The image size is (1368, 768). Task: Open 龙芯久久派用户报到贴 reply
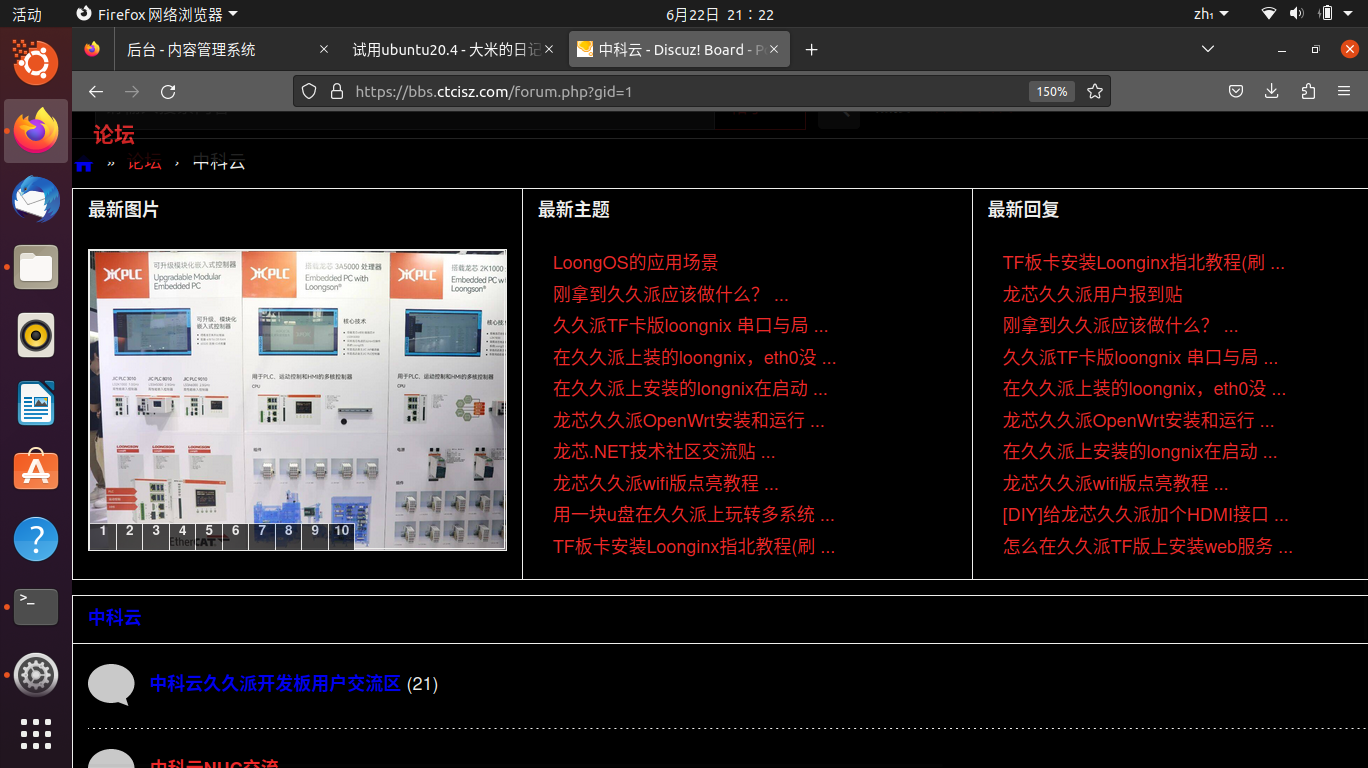point(1093,294)
